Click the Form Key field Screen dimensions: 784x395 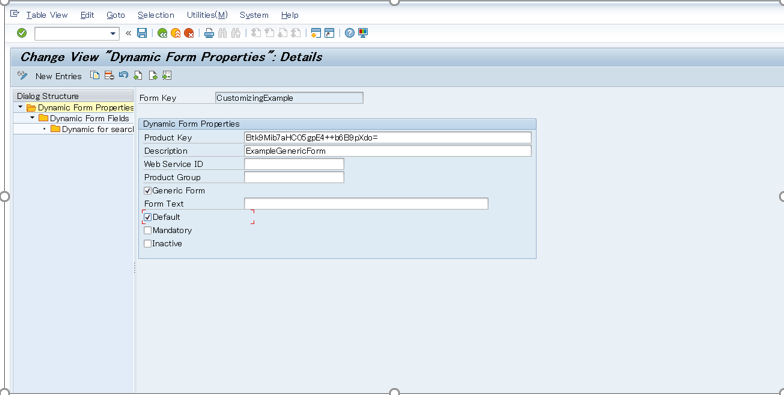pos(289,98)
